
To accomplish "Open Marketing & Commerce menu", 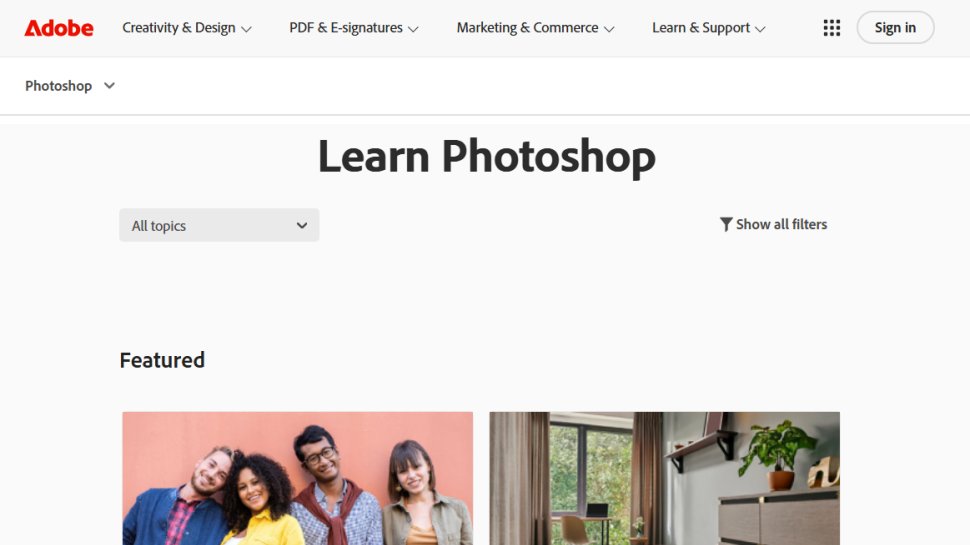I will pyautogui.click(x=535, y=28).
